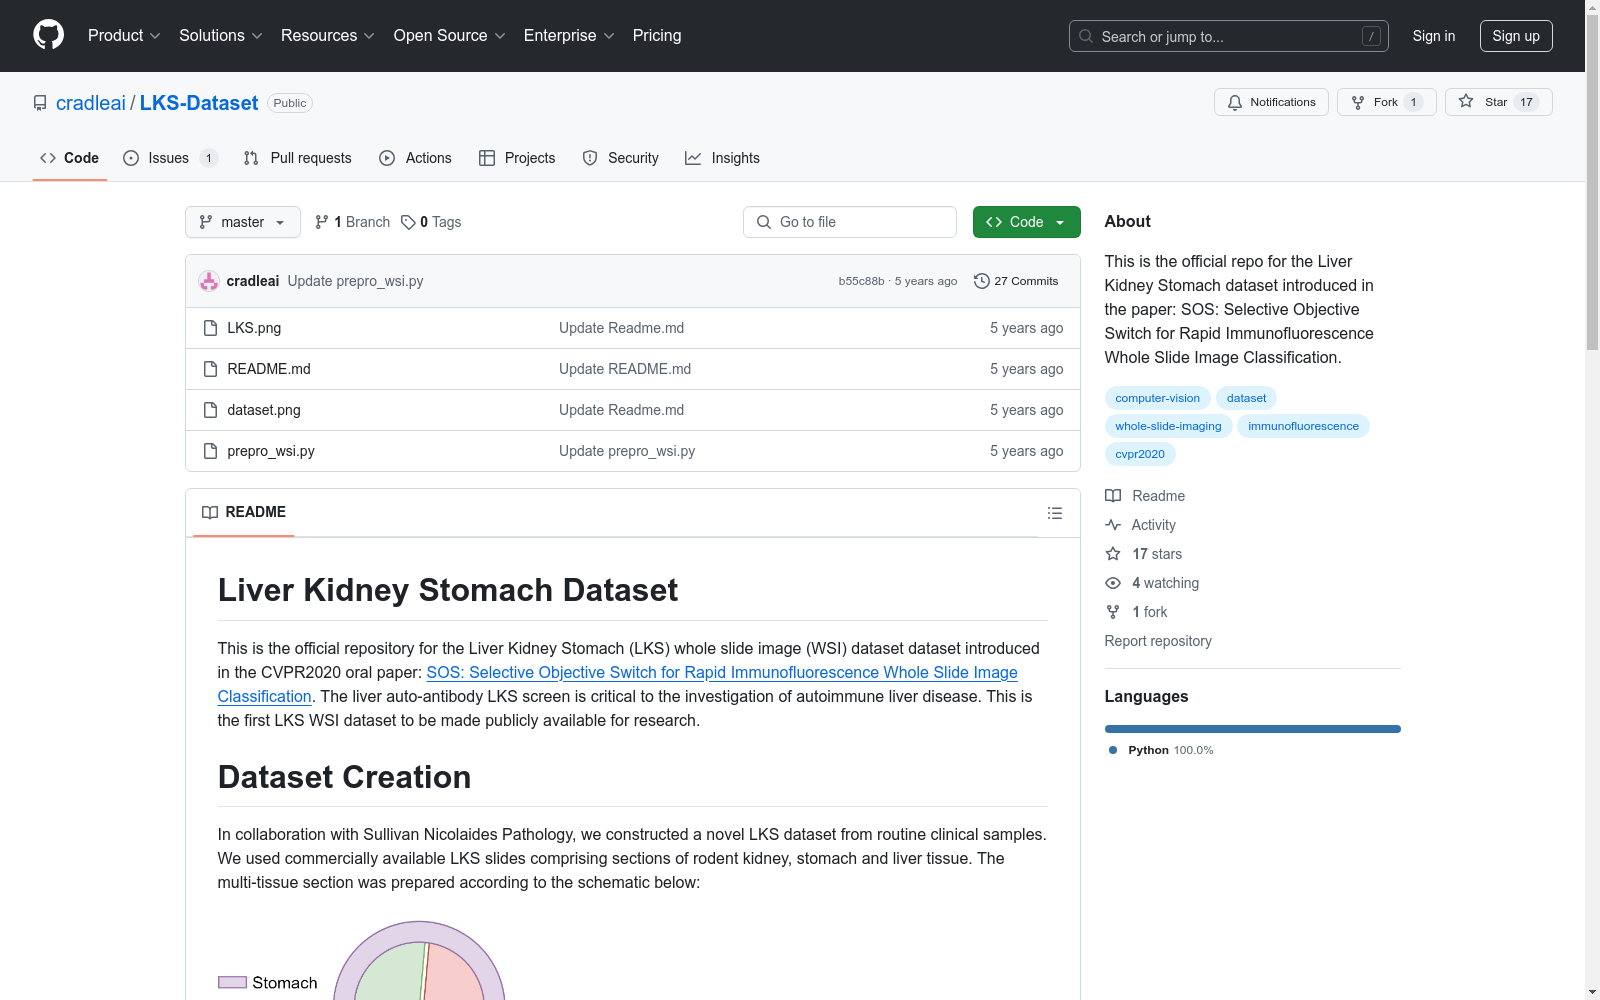Expand the Open Source menu
Image resolution: width=1600 pixels, height=1000 pixels.
click(450, 35)
